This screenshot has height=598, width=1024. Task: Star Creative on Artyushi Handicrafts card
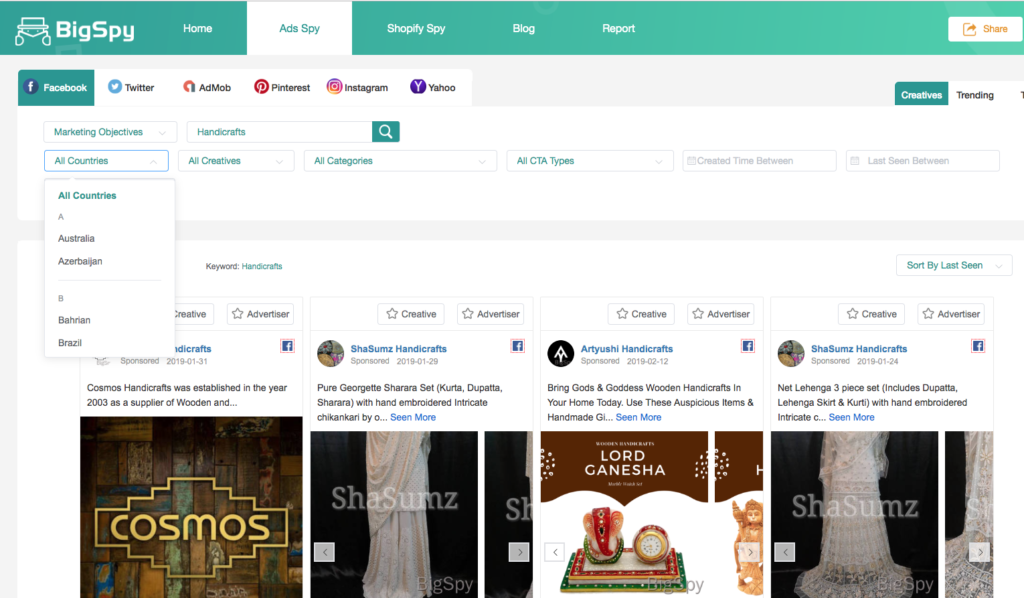tap(641, 314)
